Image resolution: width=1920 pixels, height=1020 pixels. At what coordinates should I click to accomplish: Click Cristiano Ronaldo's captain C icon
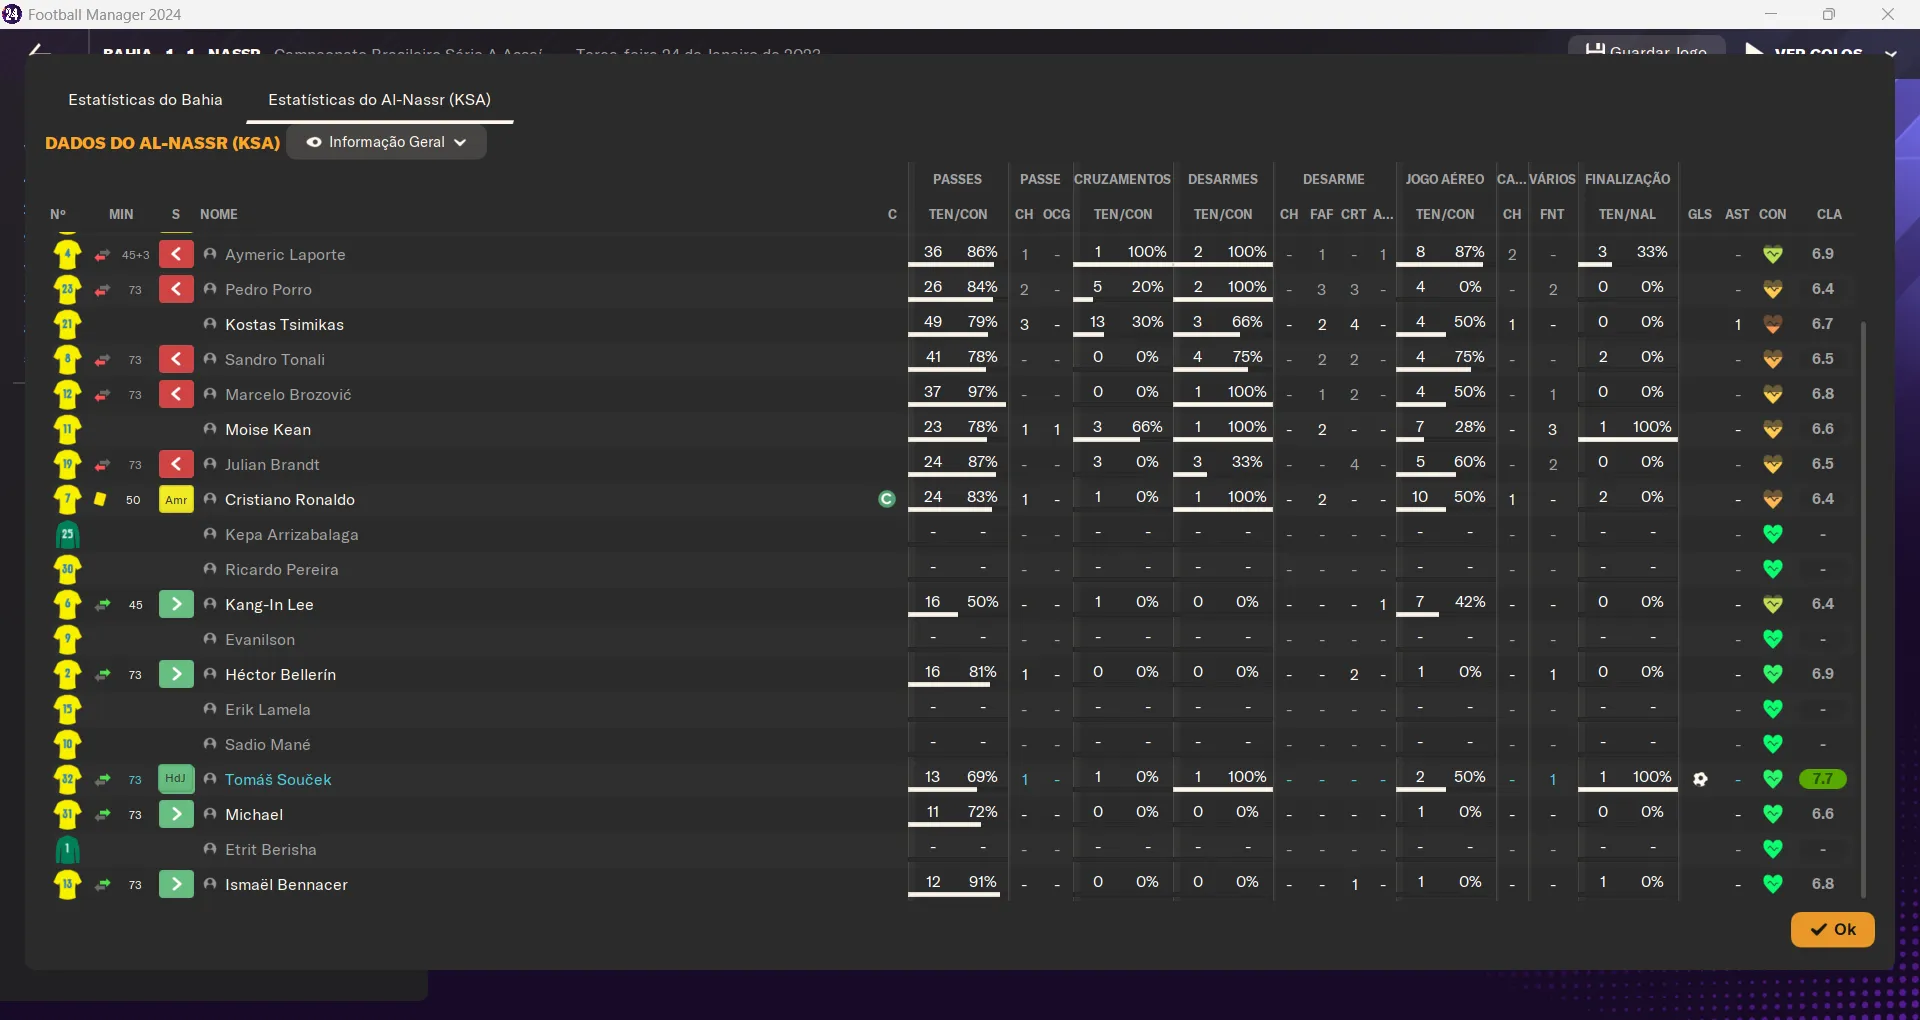tap(886, 499)
